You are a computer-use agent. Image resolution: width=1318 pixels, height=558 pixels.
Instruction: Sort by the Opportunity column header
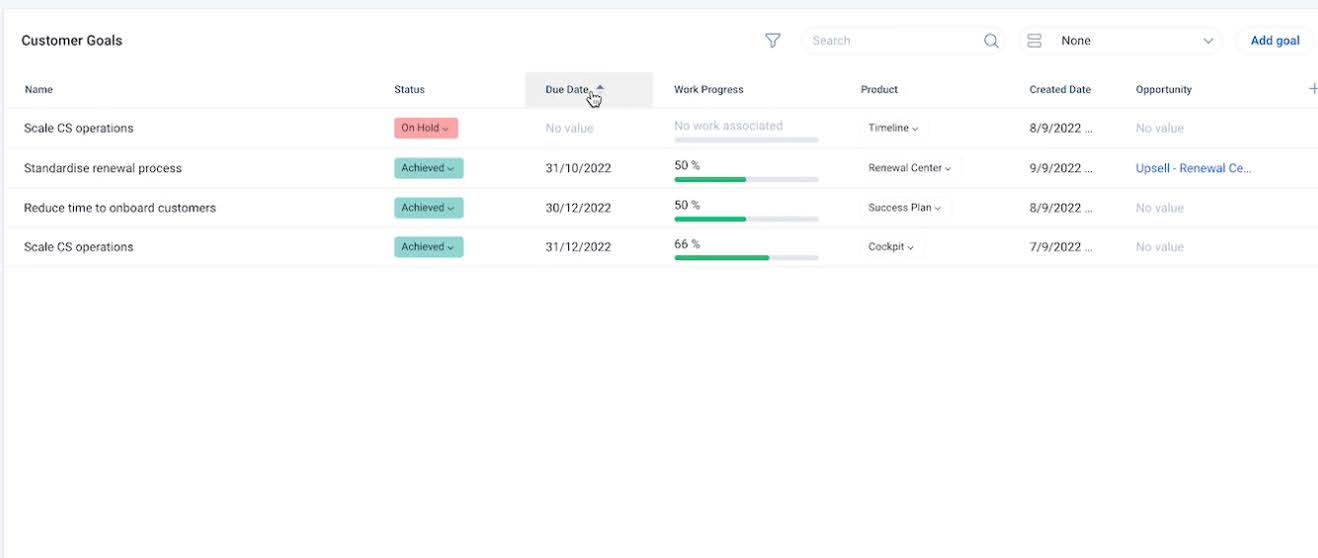coord(1164,90)
